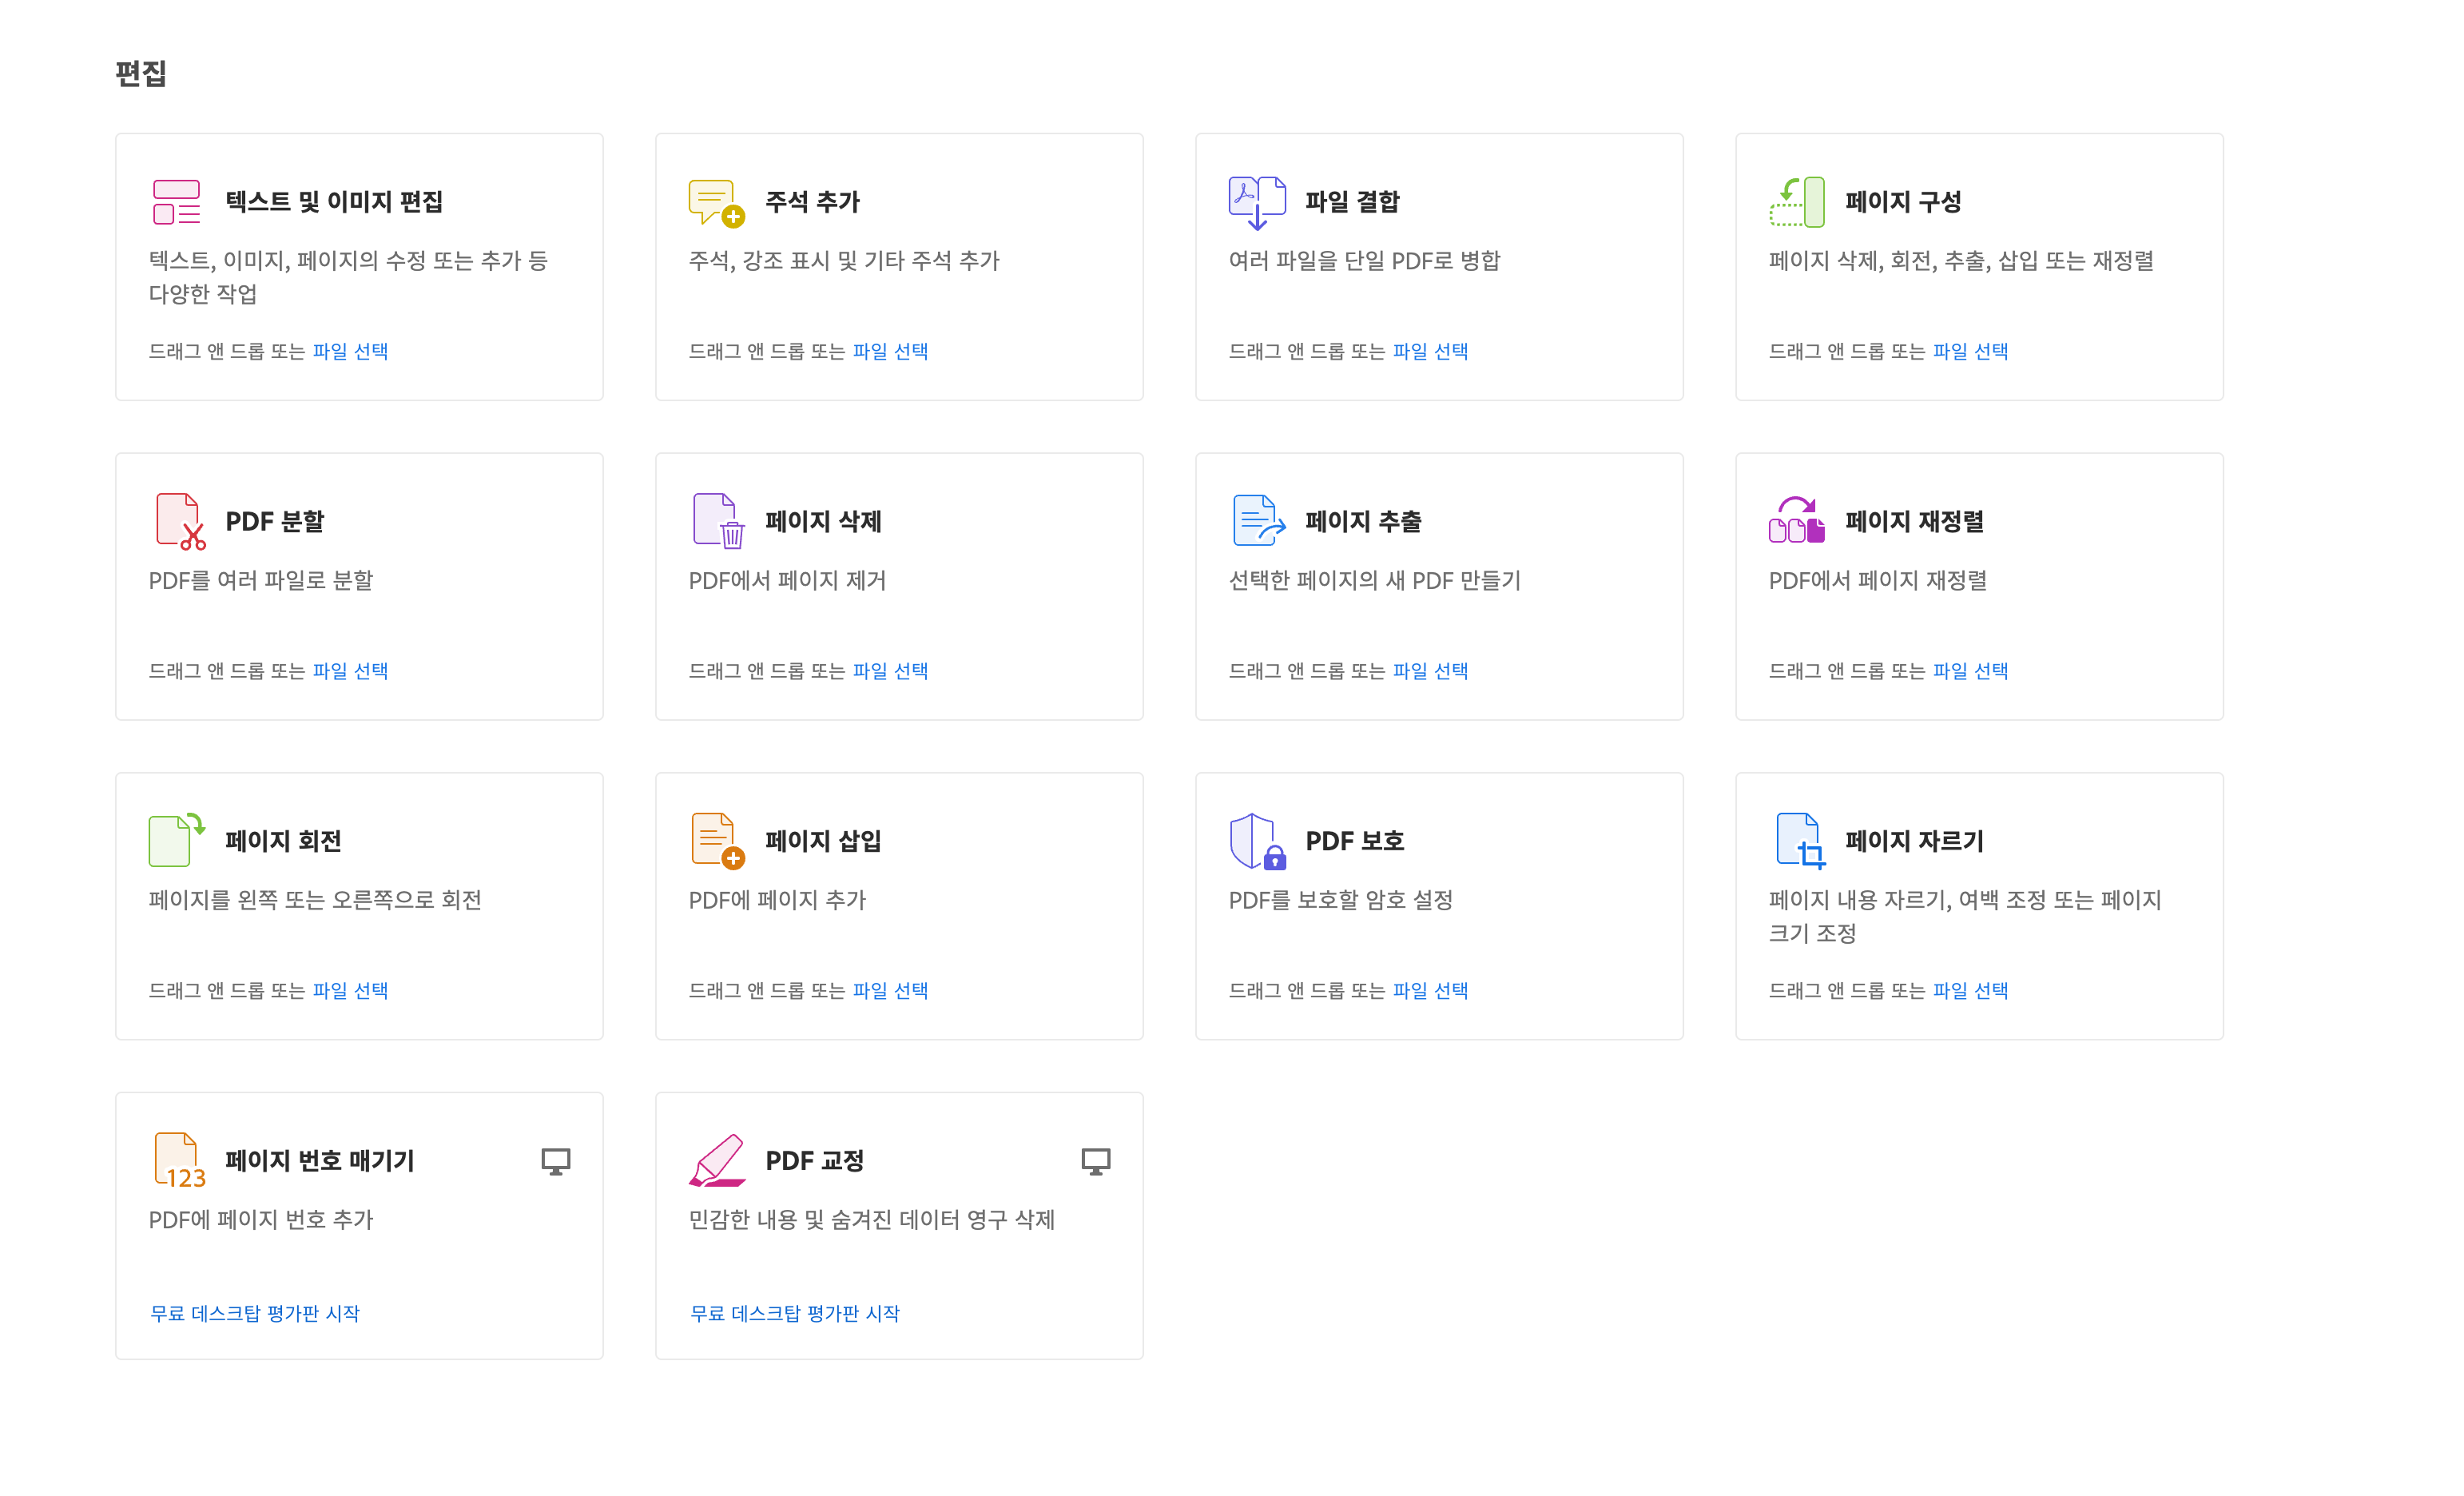
Task: Click 파일 선택 link in PDF 보호 card
Action: 1430,990
